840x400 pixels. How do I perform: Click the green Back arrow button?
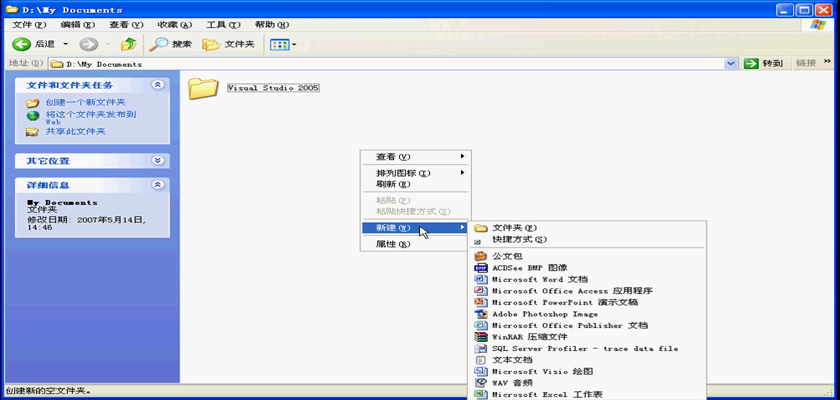[x=21, y=44]
